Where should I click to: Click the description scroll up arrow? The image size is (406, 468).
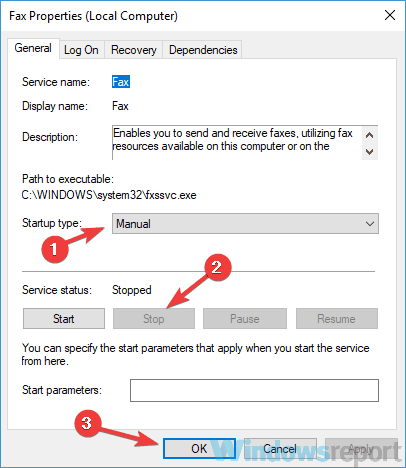click(x=369, y=135)
